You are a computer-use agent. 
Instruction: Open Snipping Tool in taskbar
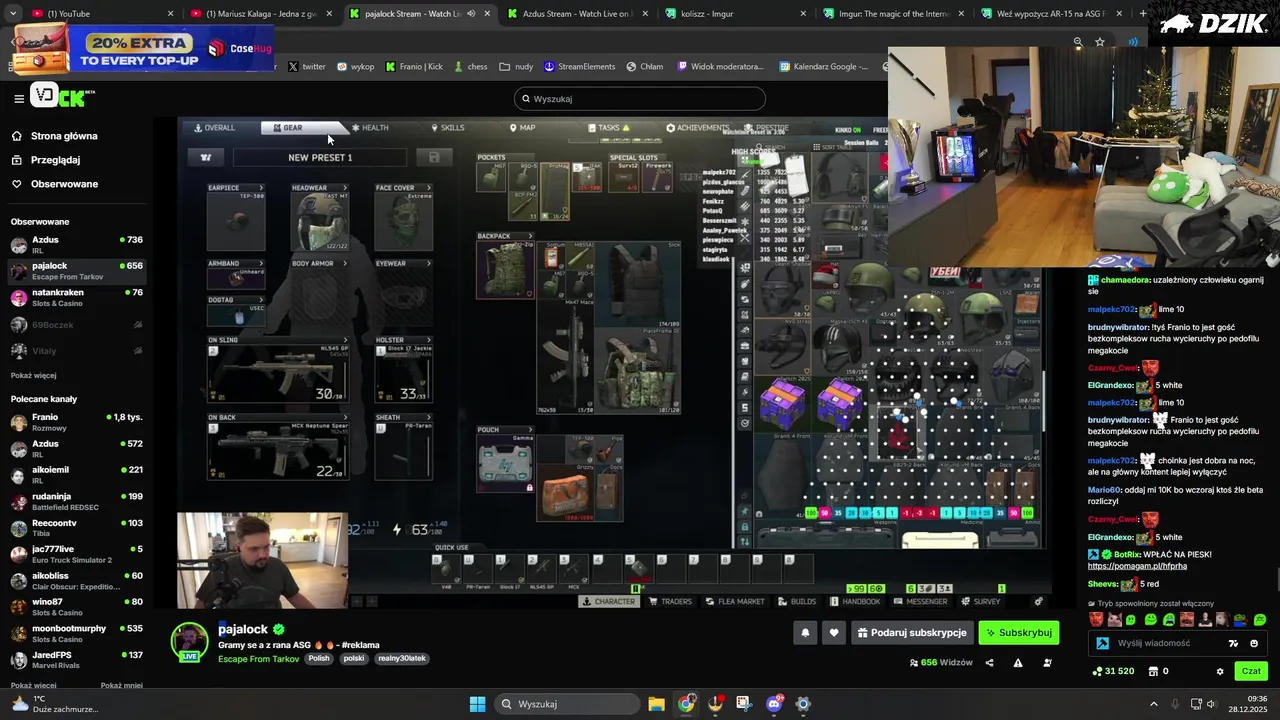[x=744, y=704]
